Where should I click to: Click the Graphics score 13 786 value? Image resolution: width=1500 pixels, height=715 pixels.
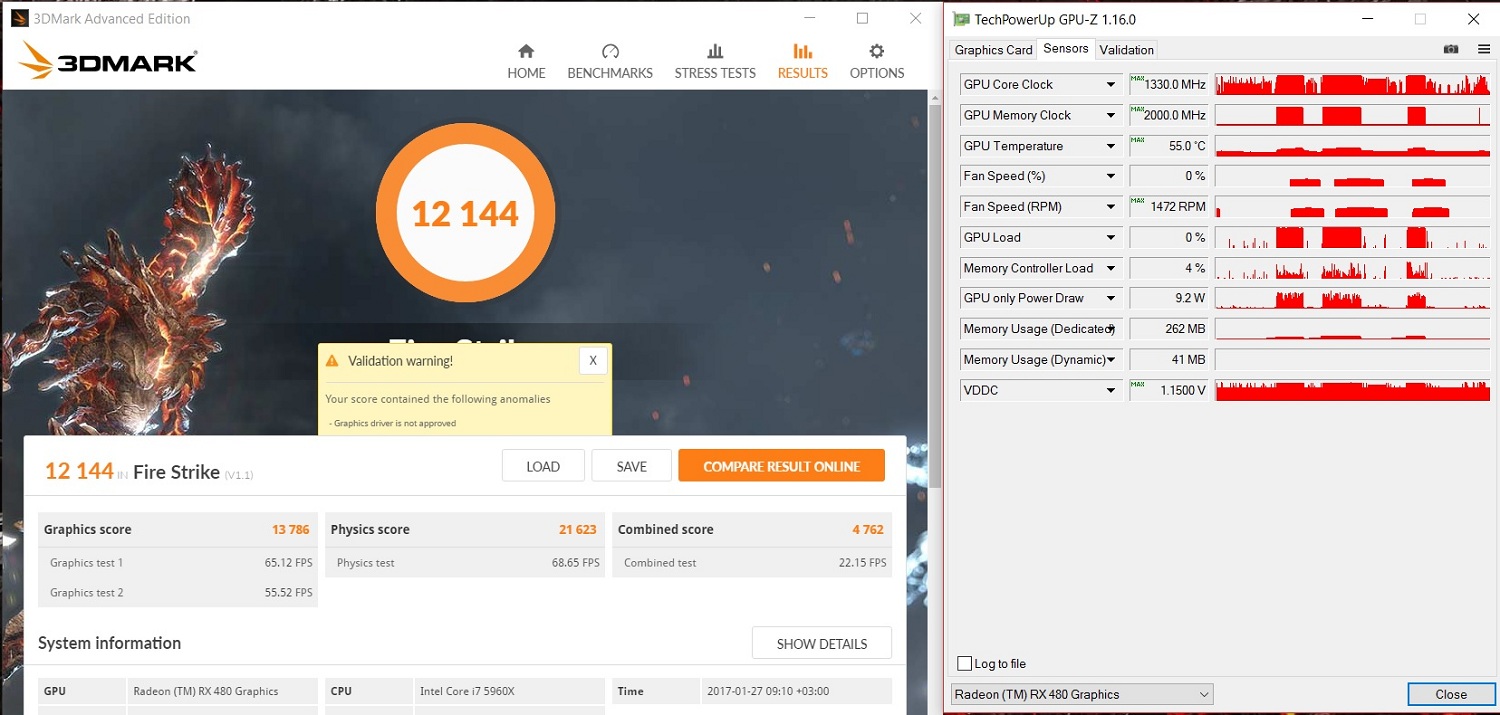(x=291, y=530)
